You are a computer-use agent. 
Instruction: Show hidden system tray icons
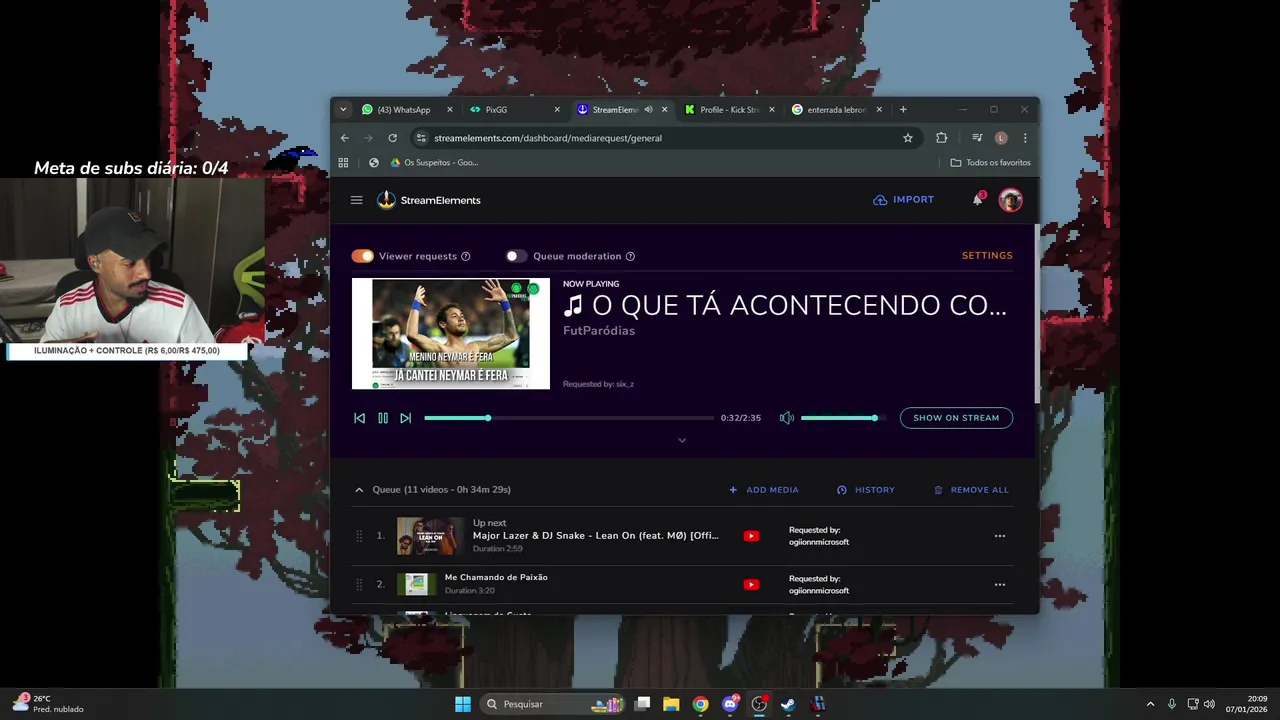click(1150, 704)
